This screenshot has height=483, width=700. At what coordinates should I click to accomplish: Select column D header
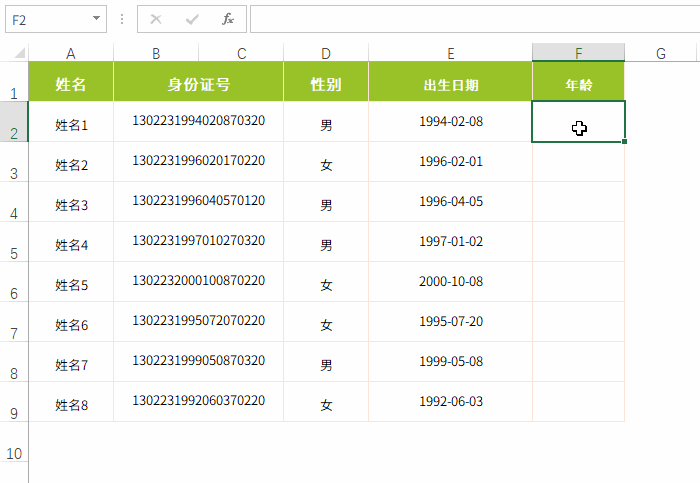326,54
